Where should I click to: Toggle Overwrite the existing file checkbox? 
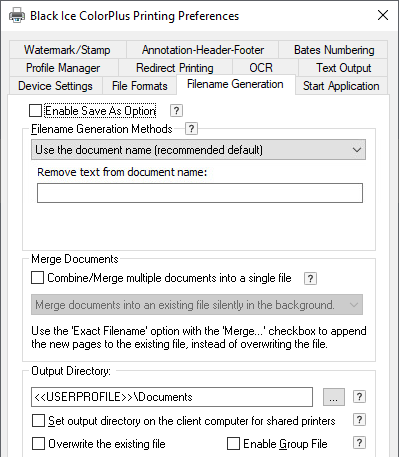(x=38, y=444)
